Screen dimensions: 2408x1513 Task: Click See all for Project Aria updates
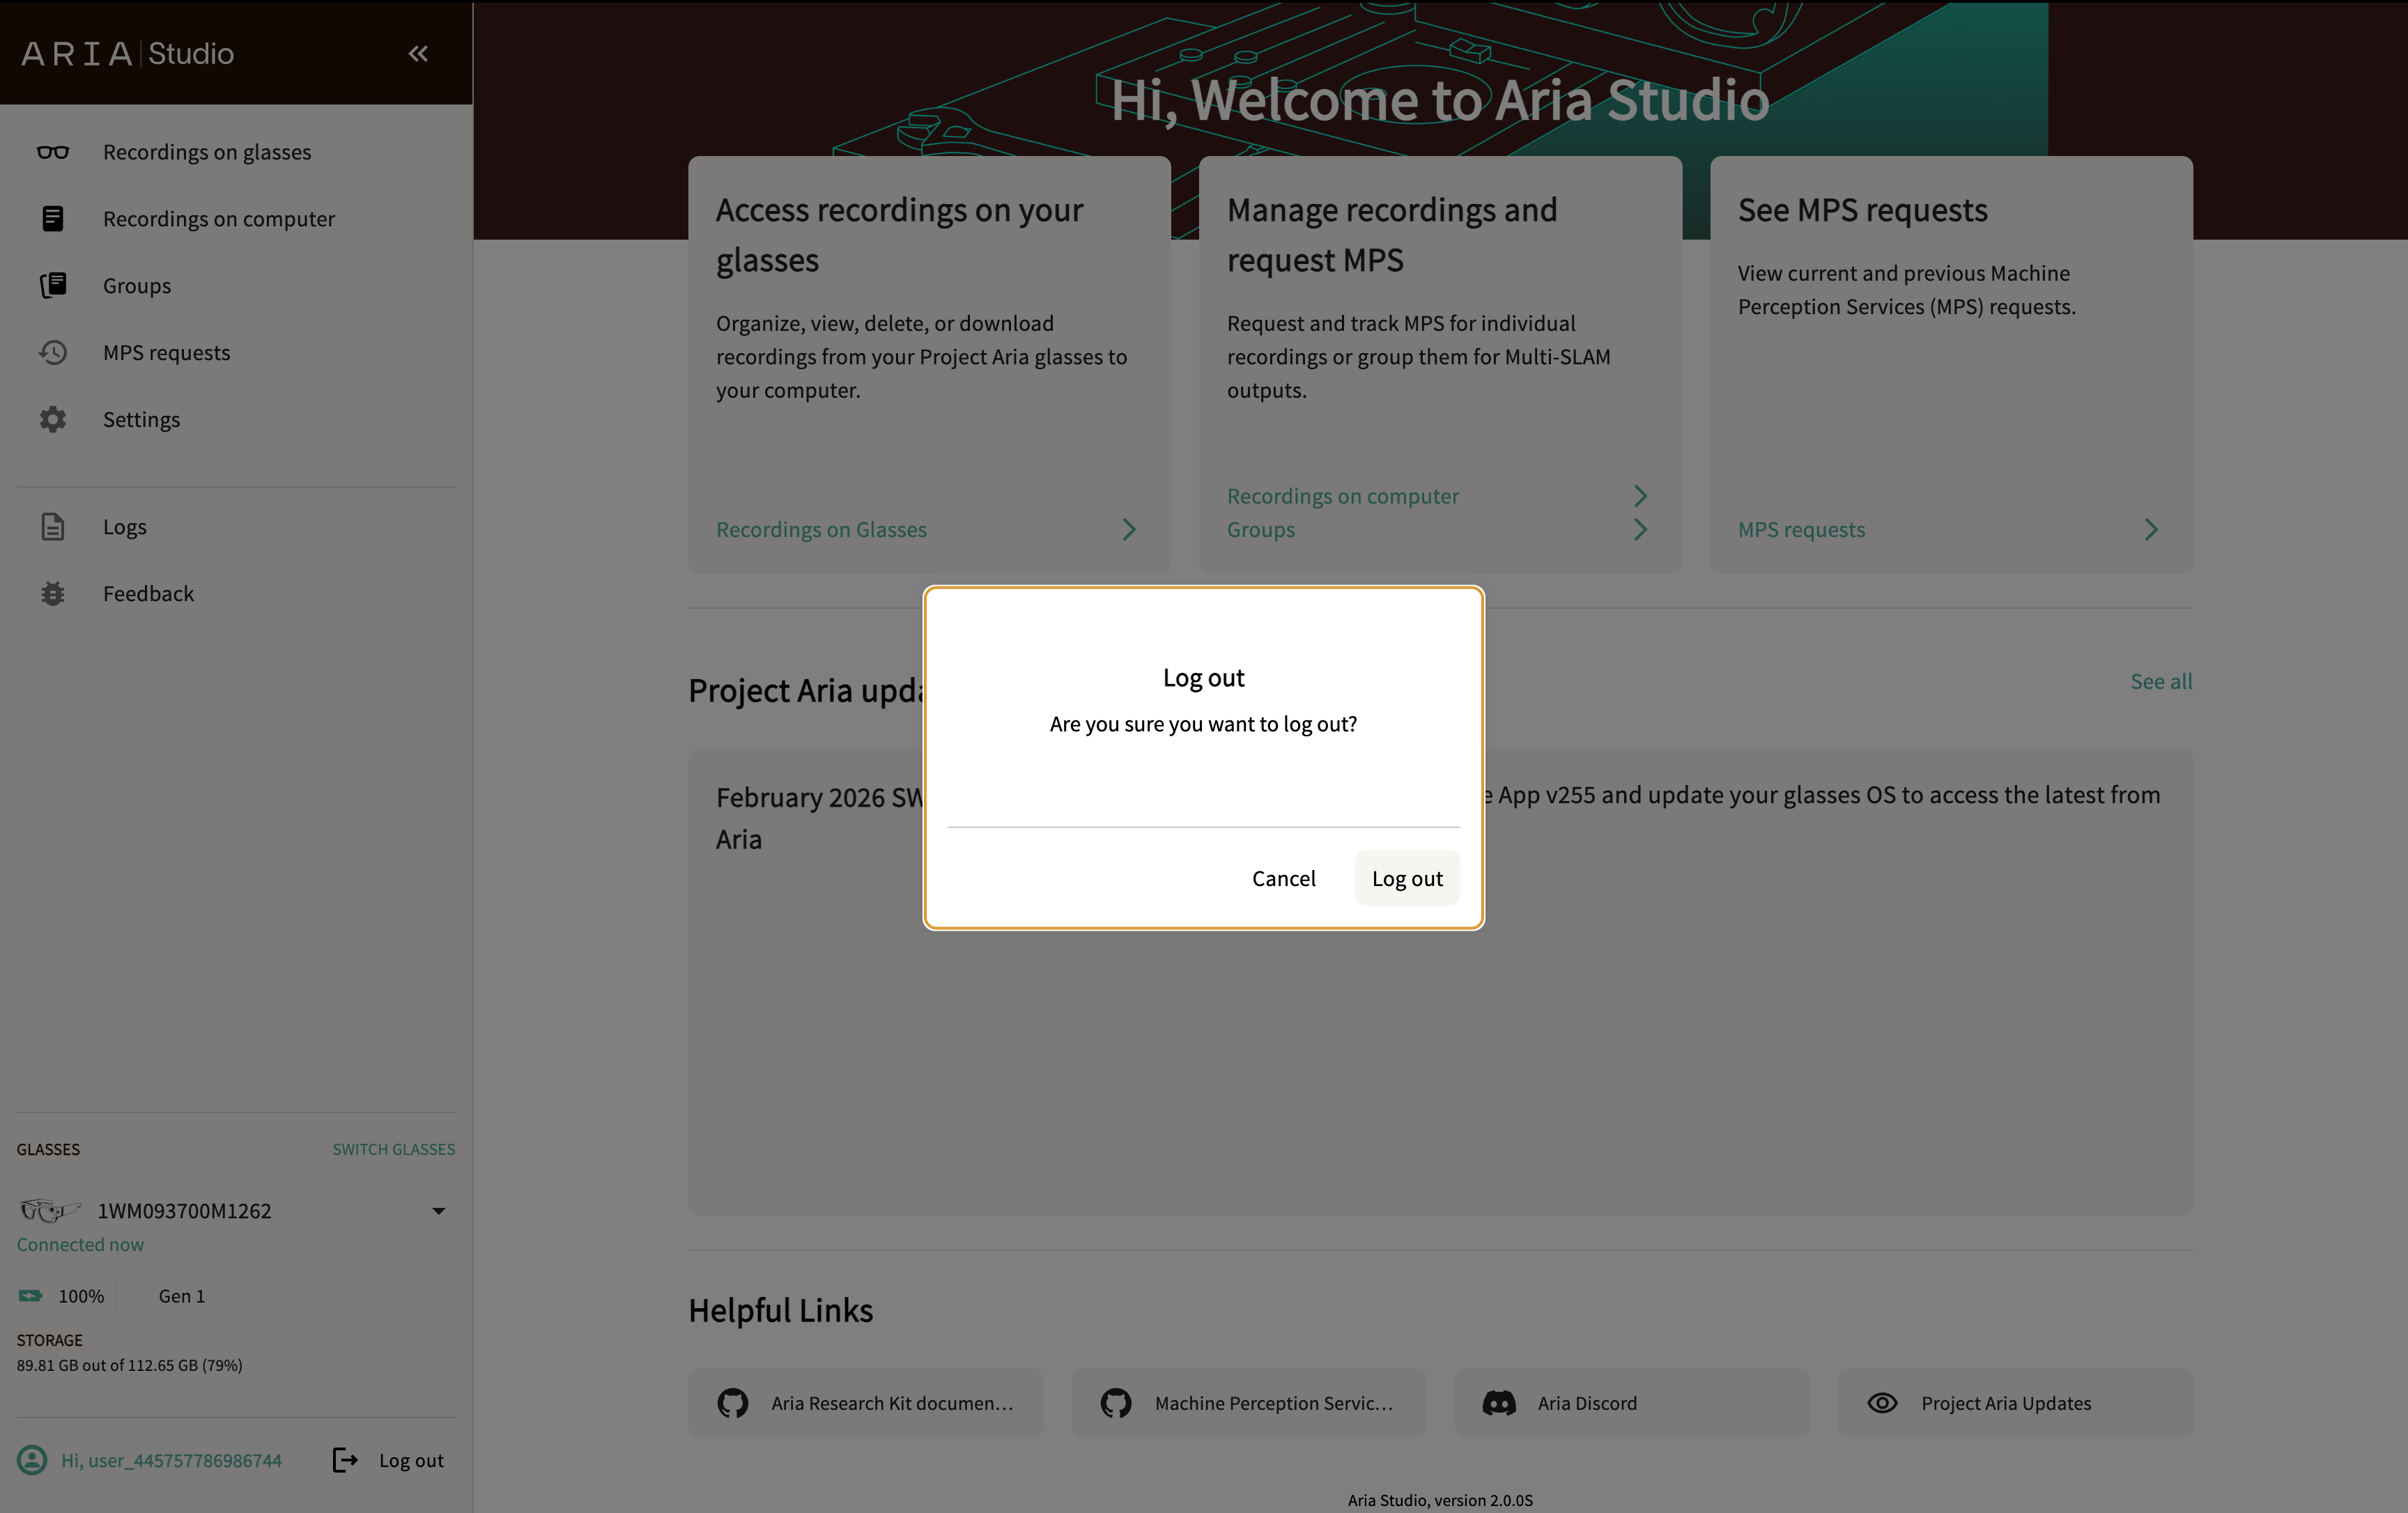pyautogui.click(x=2161, y=682)
